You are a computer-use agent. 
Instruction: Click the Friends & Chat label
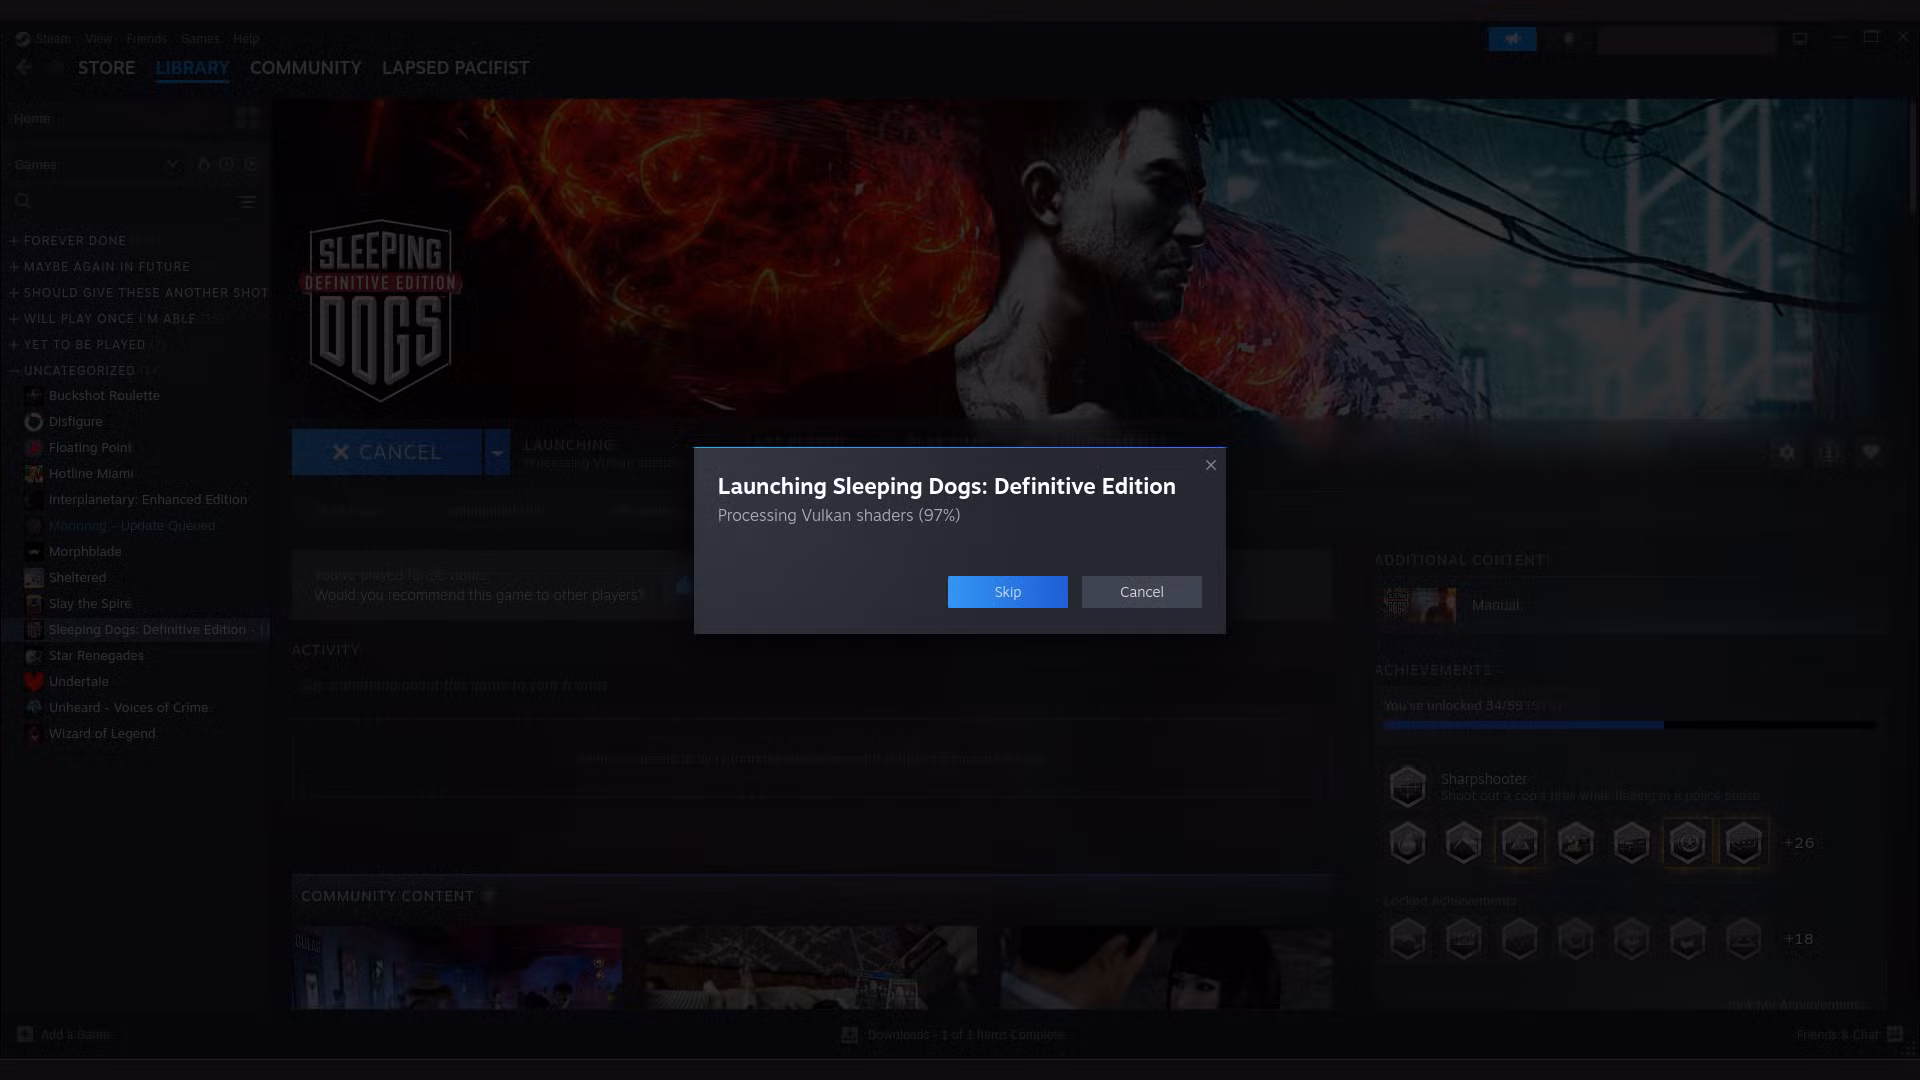point(1838,1034)
